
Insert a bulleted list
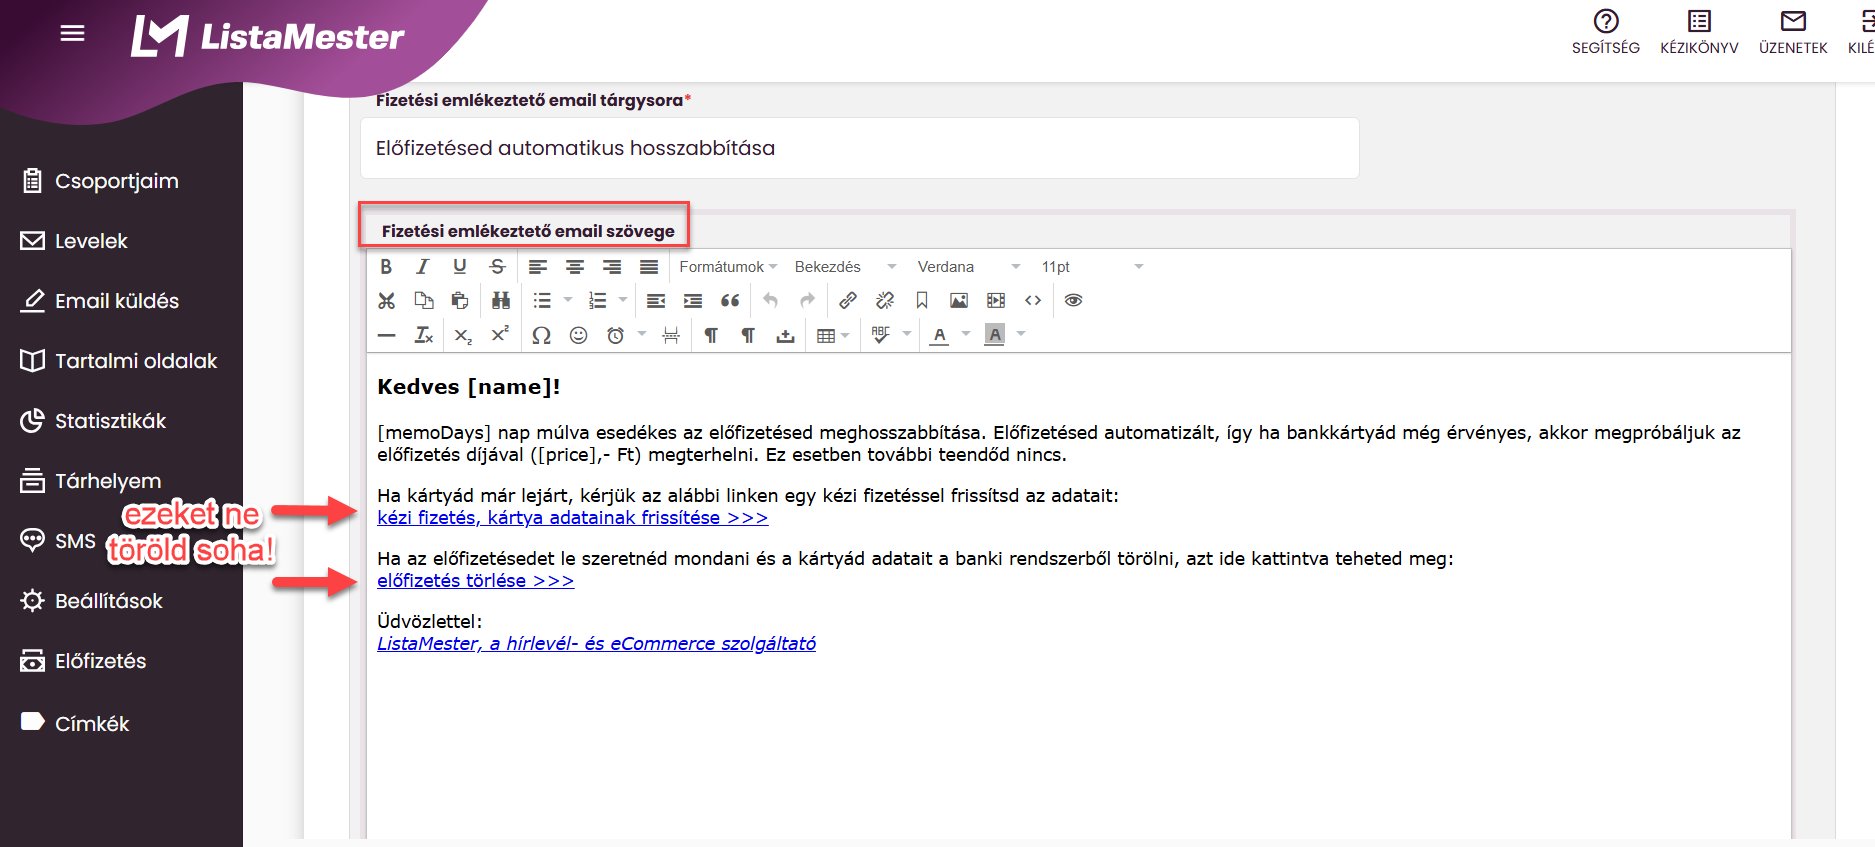pyautogui.click(x=542, y=301)
